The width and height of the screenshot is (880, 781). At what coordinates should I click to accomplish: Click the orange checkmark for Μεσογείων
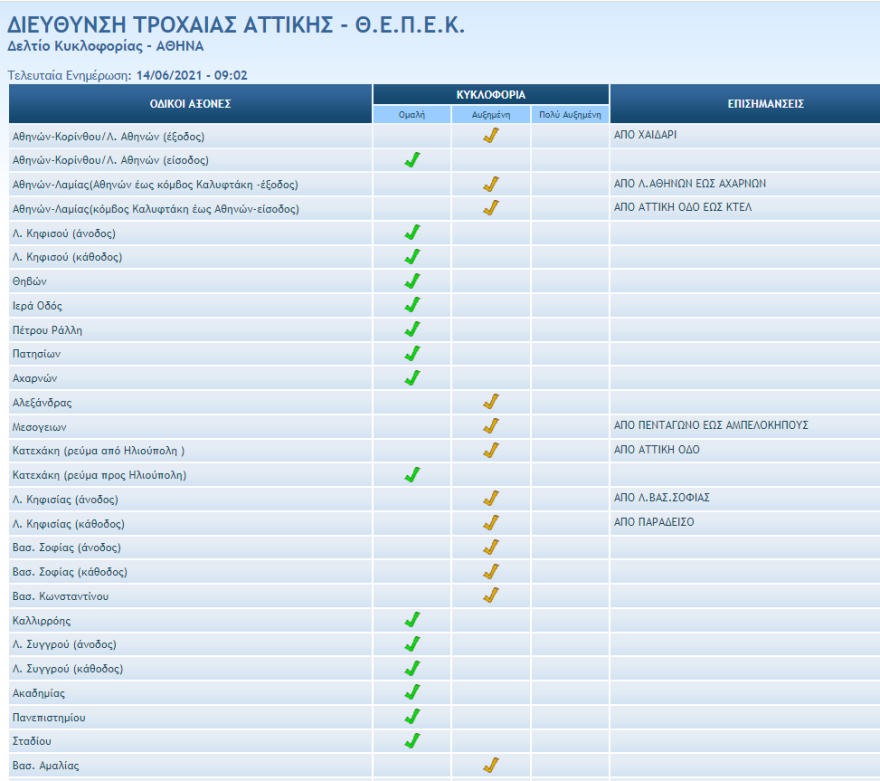(490, 426)
